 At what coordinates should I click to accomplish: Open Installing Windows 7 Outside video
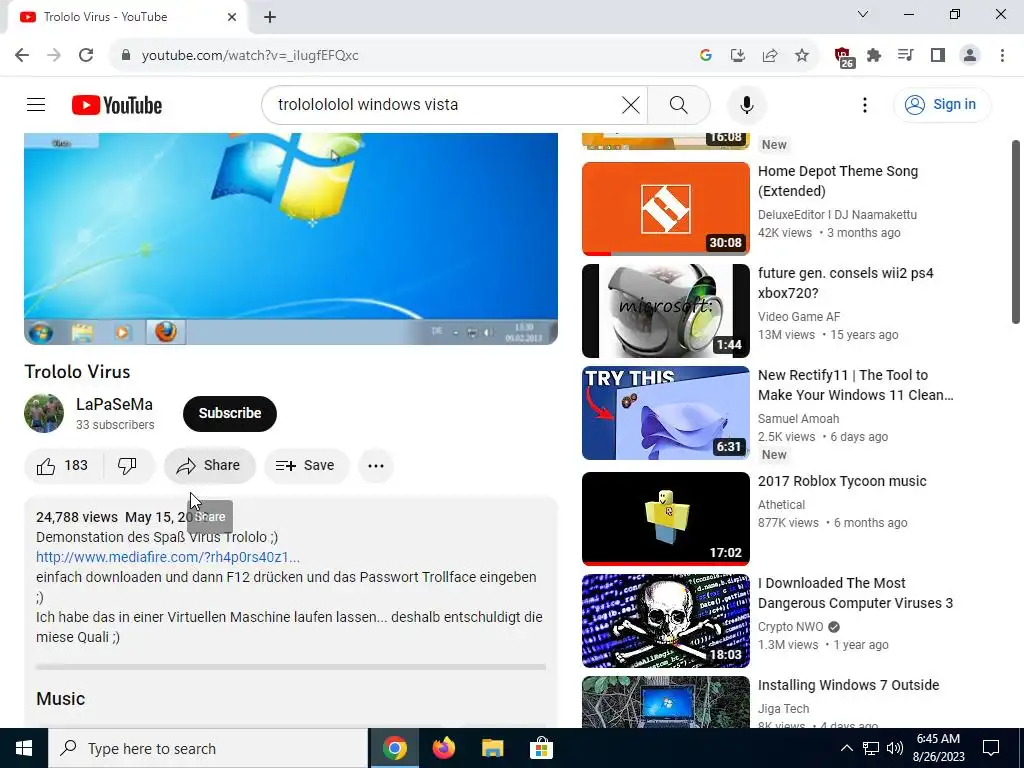[848, 685]
